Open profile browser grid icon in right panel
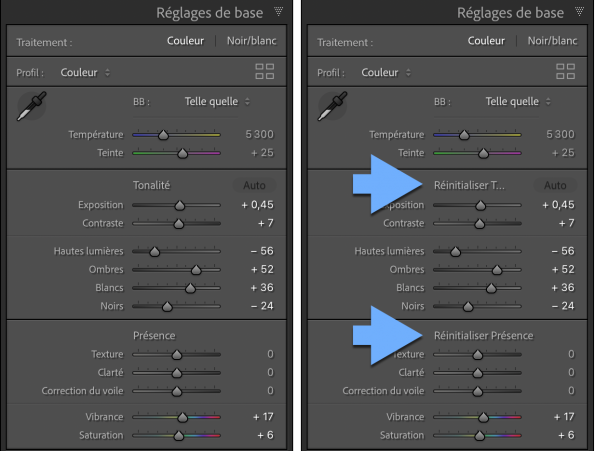The height and width of the screenshot is (451, 595). pyautogui.click(x=565, y=71)
